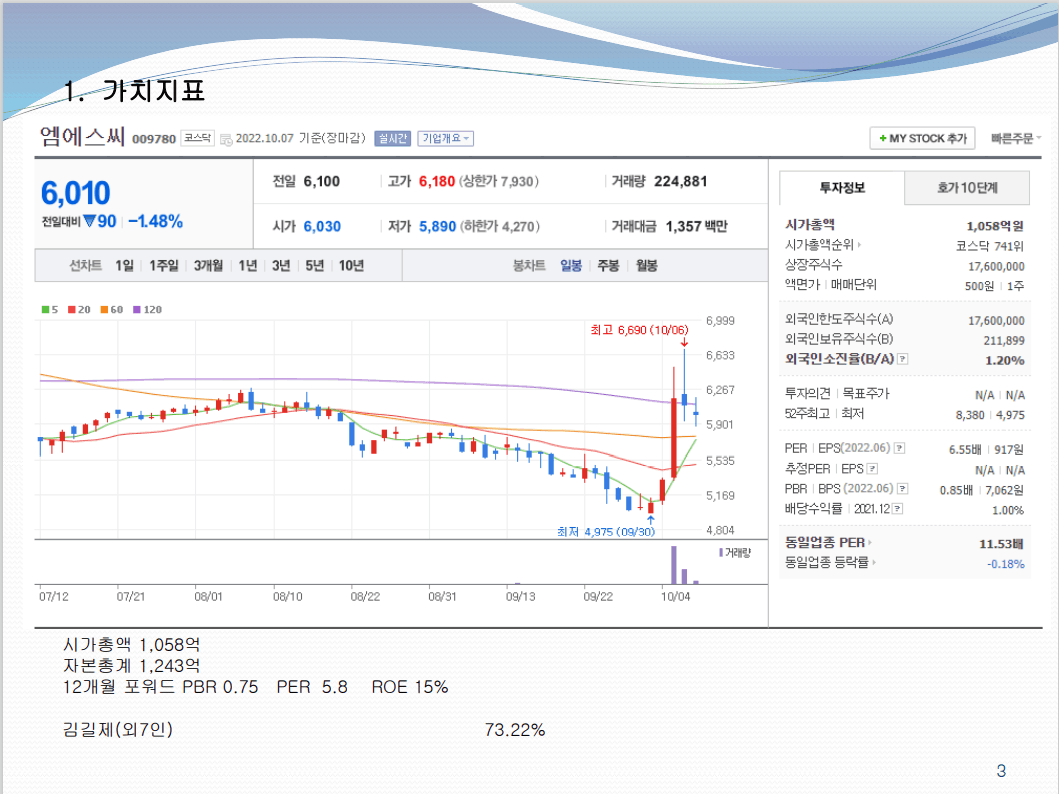Click the help icon next to 추정PER EPS

click(873, 469)
